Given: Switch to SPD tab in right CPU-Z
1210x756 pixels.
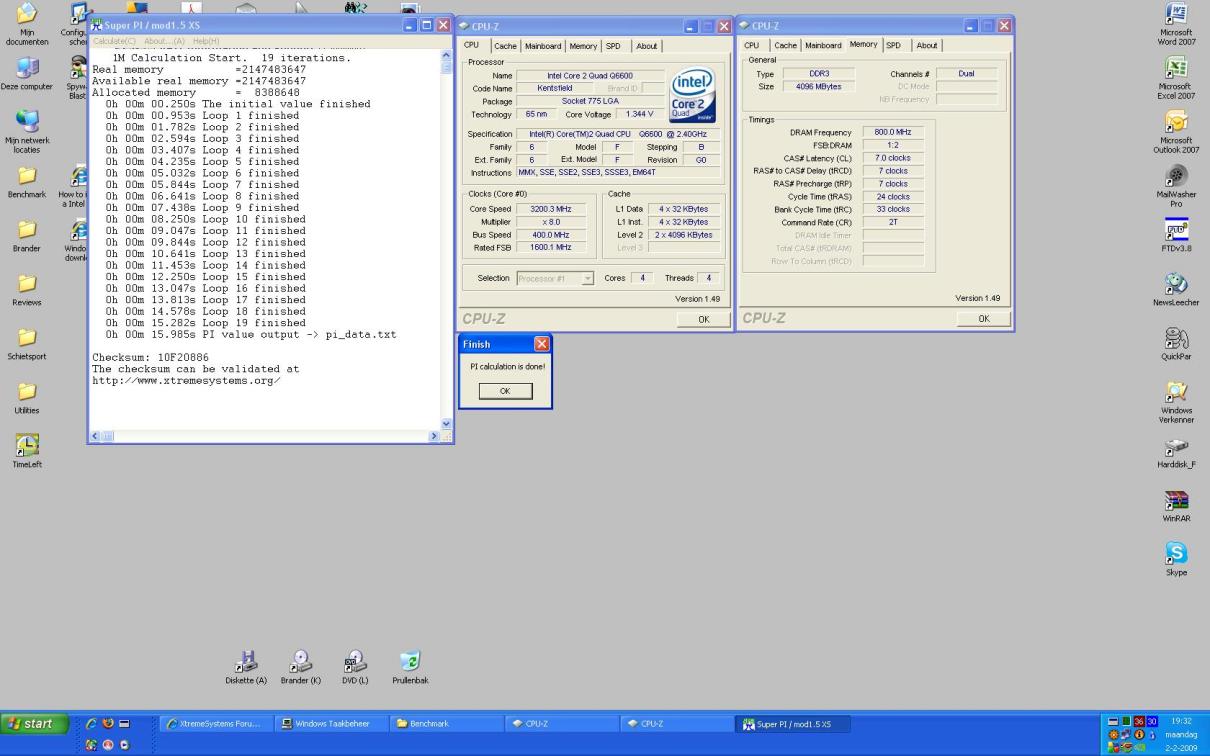Looking at the screenshot, I should pyautogui.click(x=893, y=46).
